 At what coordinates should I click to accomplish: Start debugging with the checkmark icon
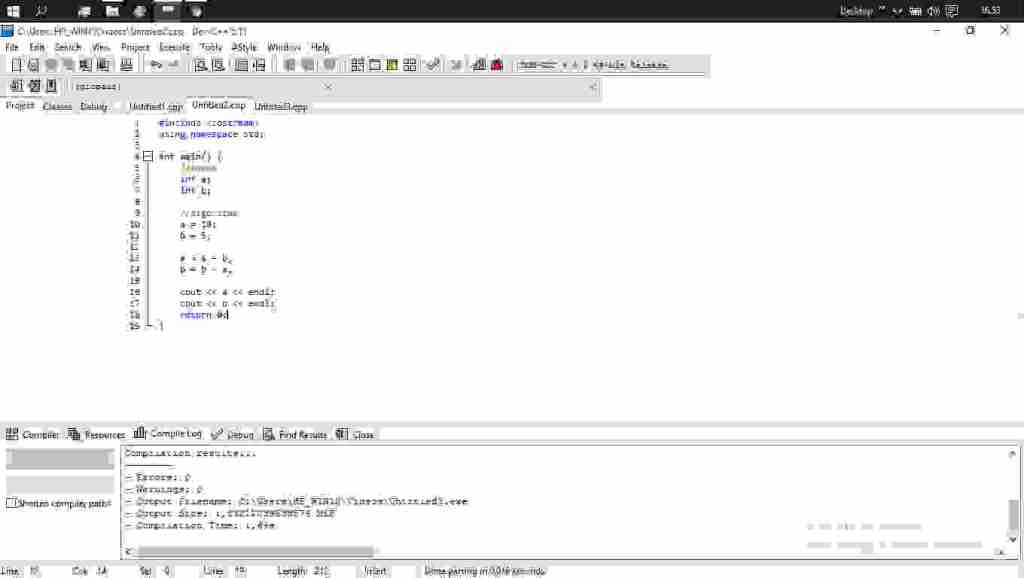pos(433,65)
